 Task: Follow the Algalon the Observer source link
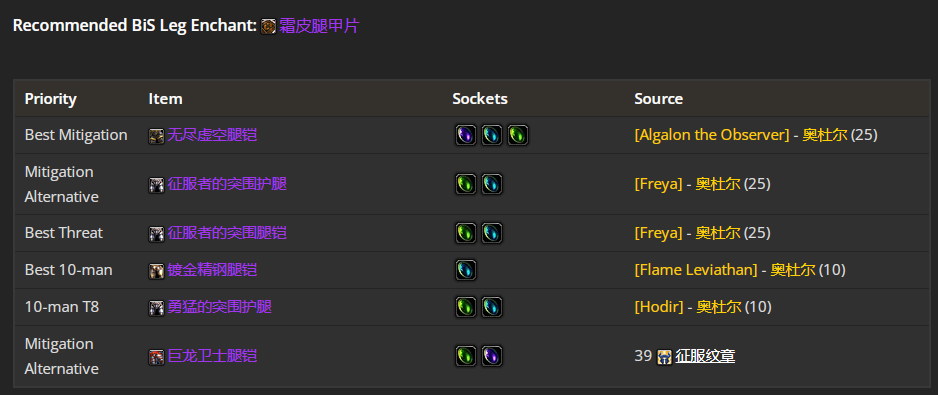click(x=712, y=135)
